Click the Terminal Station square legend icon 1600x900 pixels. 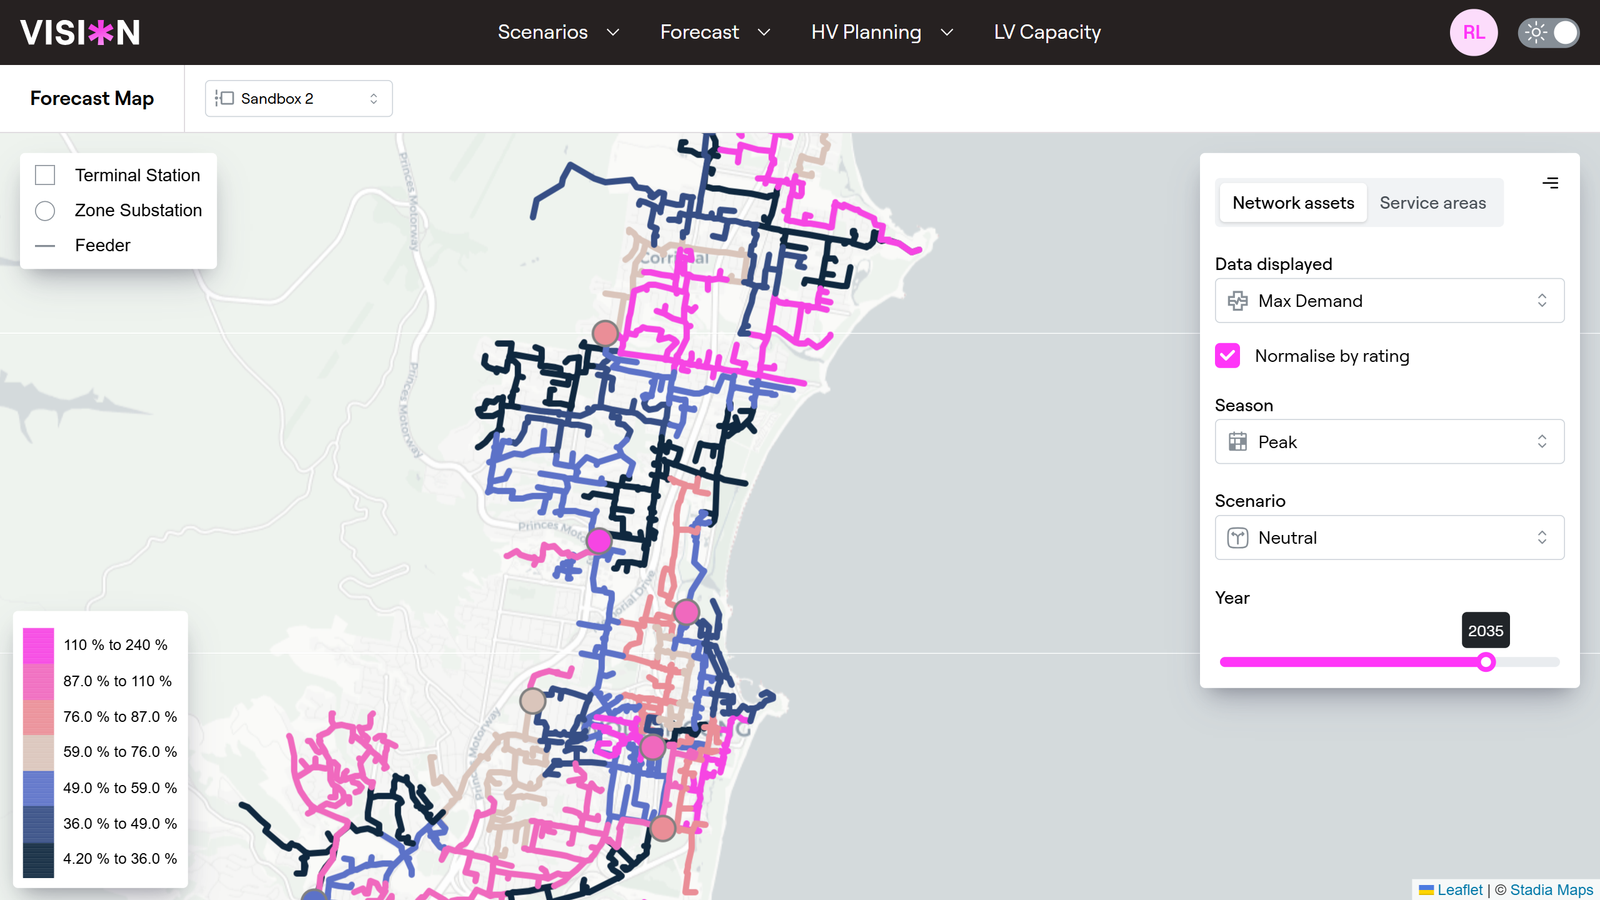[45, 175]
